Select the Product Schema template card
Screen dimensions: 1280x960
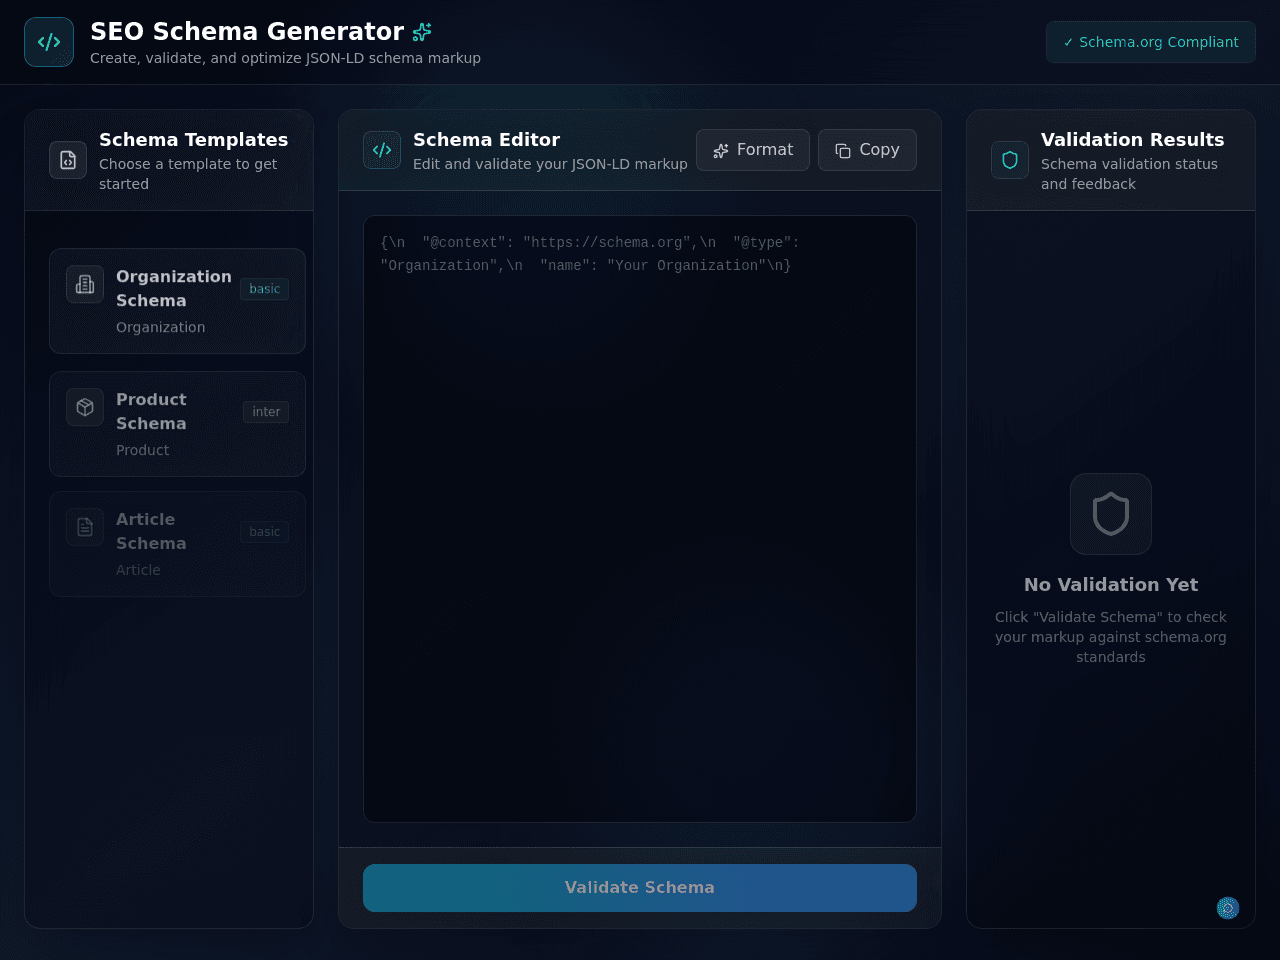coord(177,424)
